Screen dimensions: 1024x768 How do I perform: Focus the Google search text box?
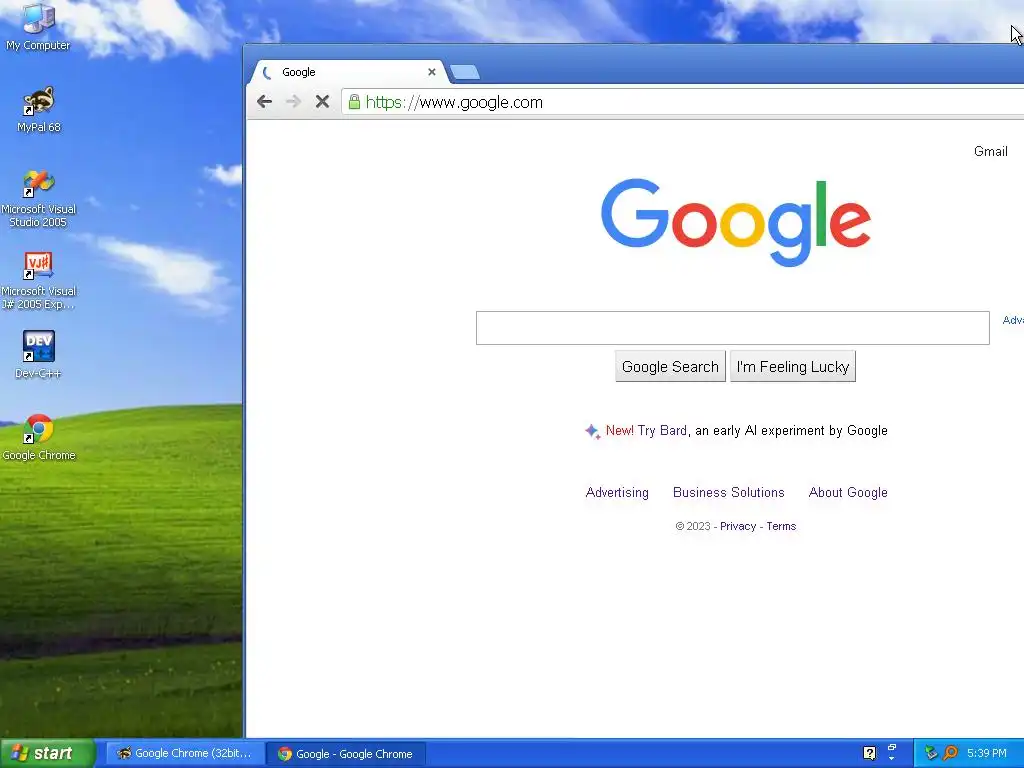point(733,328)
